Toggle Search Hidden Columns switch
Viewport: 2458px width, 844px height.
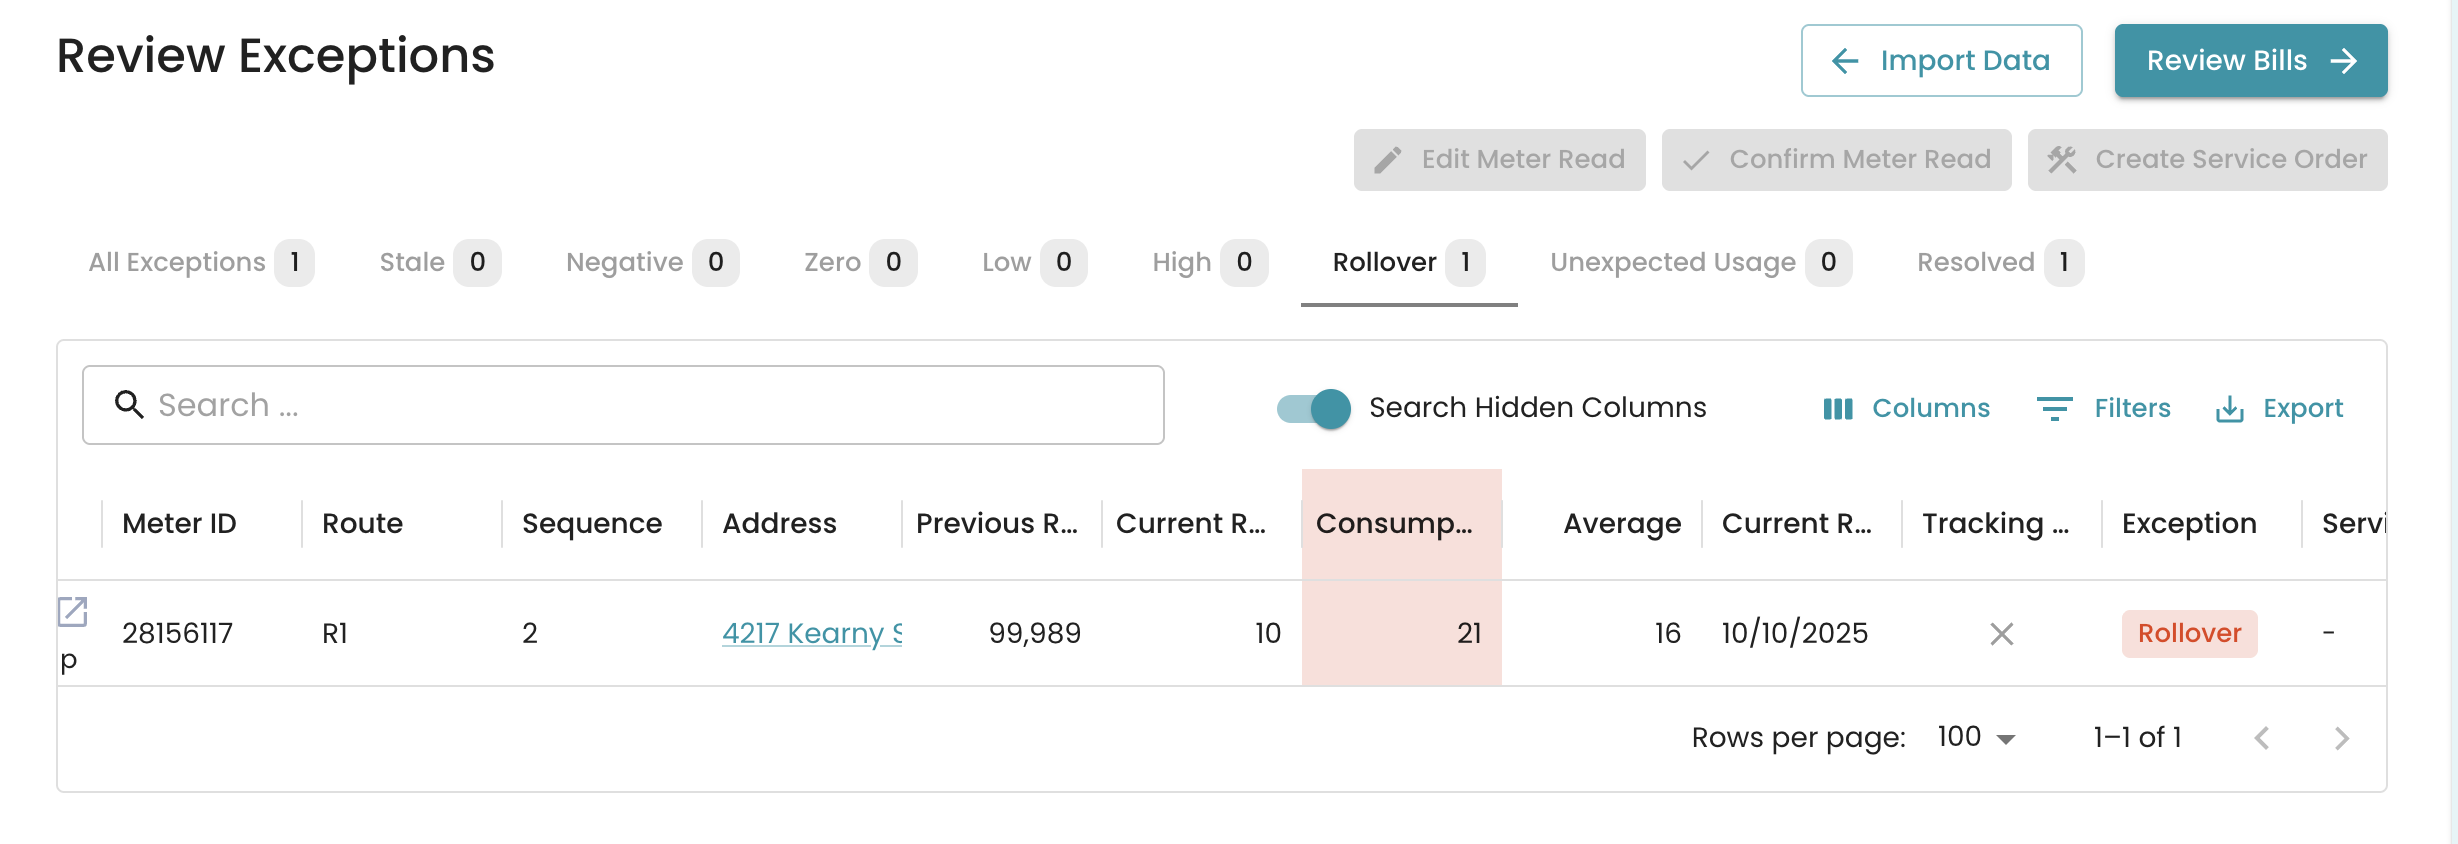tap(1313, 408)
